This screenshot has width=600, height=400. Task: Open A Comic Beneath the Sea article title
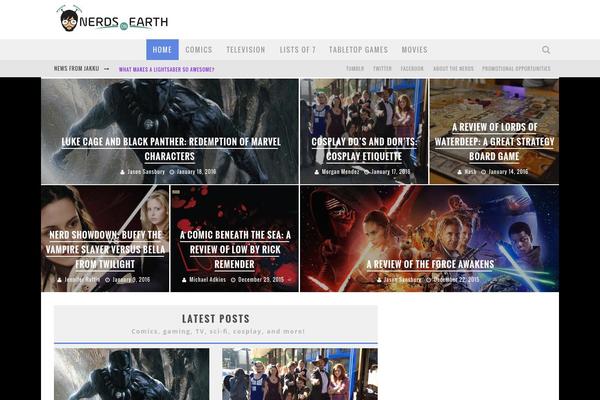tap(235, 249)
